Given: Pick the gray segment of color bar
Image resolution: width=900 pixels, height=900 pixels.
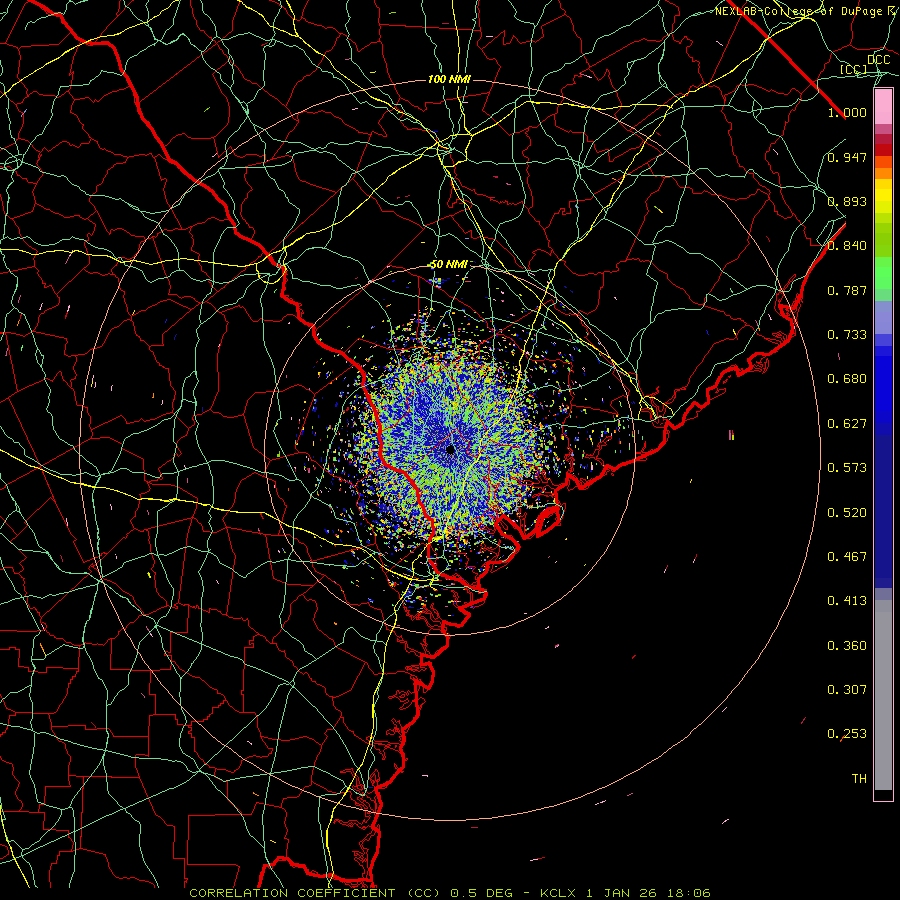Looking at the screenshot, I should click(883, 695).
